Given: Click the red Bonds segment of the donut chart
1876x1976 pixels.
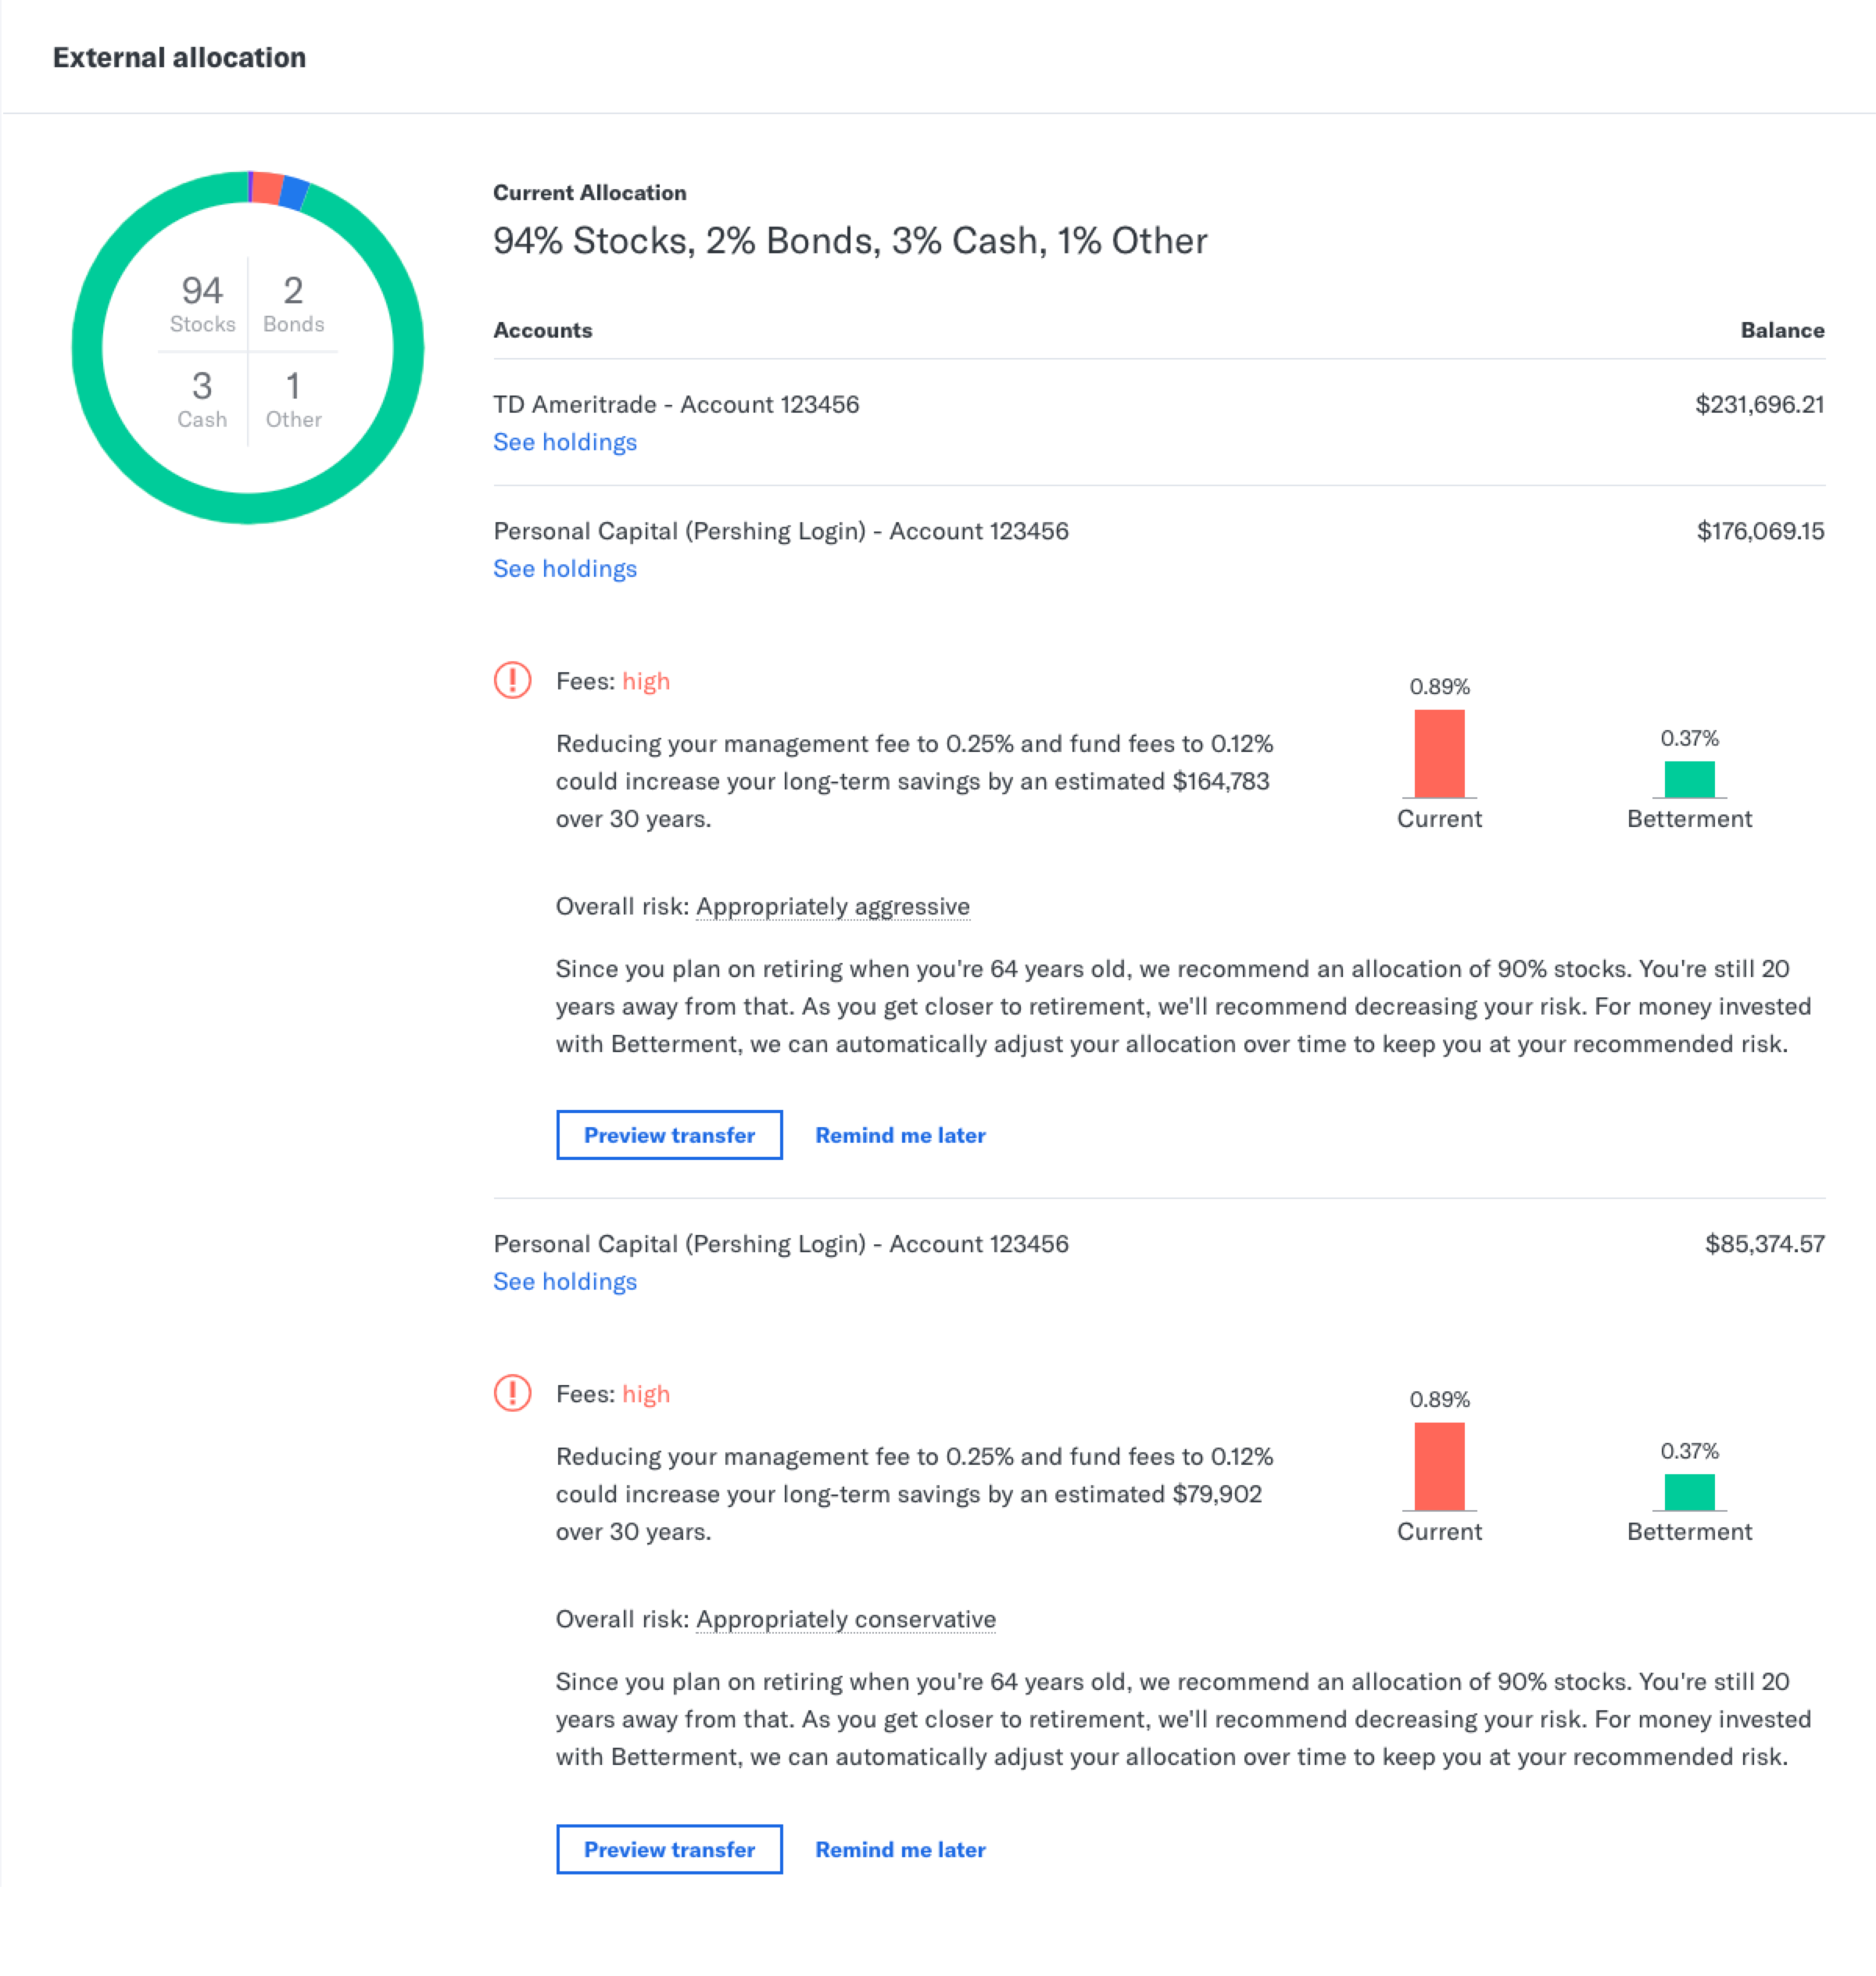Looking at the screenshot, I should 267,187.
